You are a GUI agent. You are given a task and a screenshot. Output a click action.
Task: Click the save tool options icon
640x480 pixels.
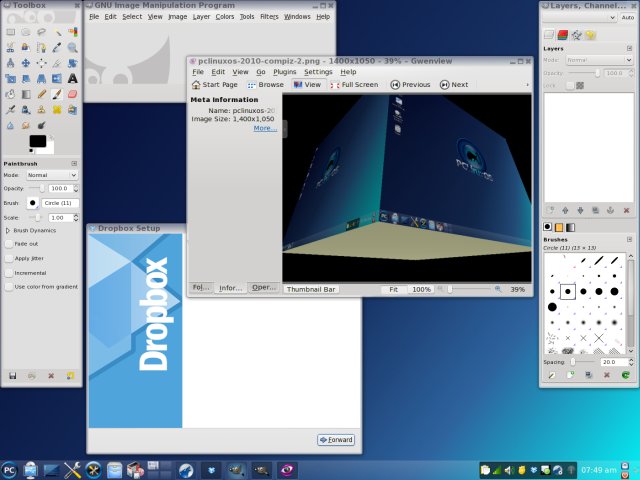pos(12,376)
